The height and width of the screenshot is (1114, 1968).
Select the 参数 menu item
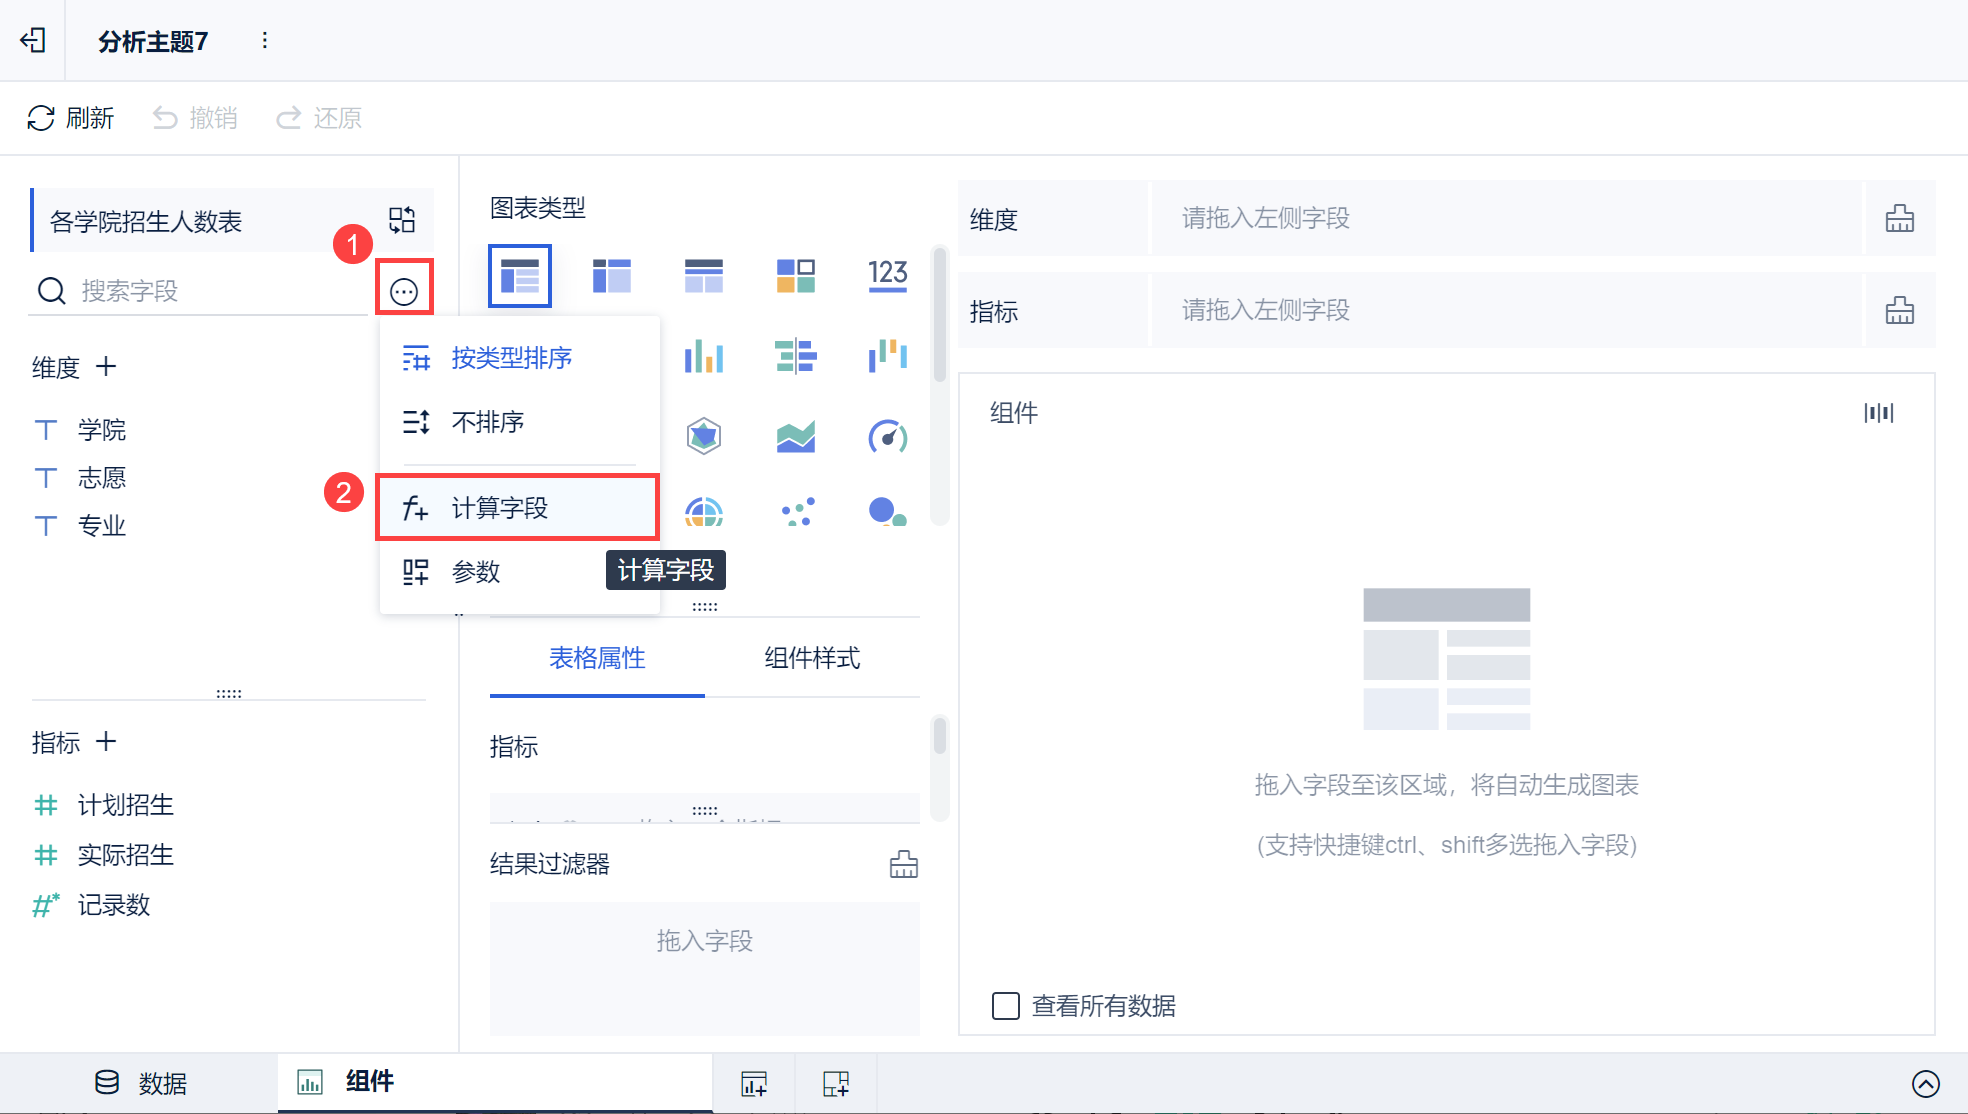pos(475,572)
